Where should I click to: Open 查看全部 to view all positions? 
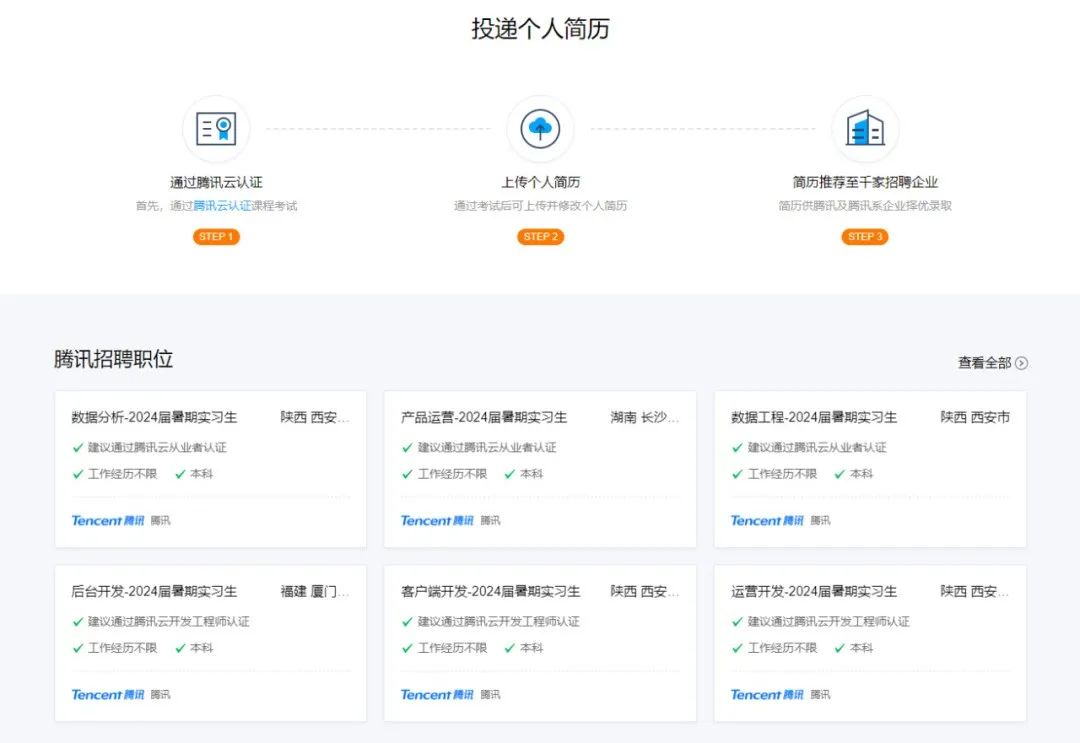click(985, 363)
